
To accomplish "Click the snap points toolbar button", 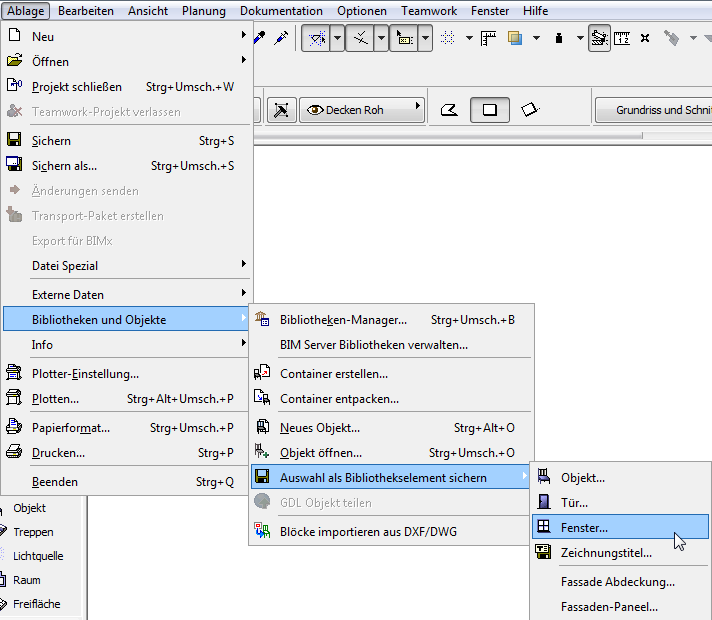I will (x=361, y=38).
